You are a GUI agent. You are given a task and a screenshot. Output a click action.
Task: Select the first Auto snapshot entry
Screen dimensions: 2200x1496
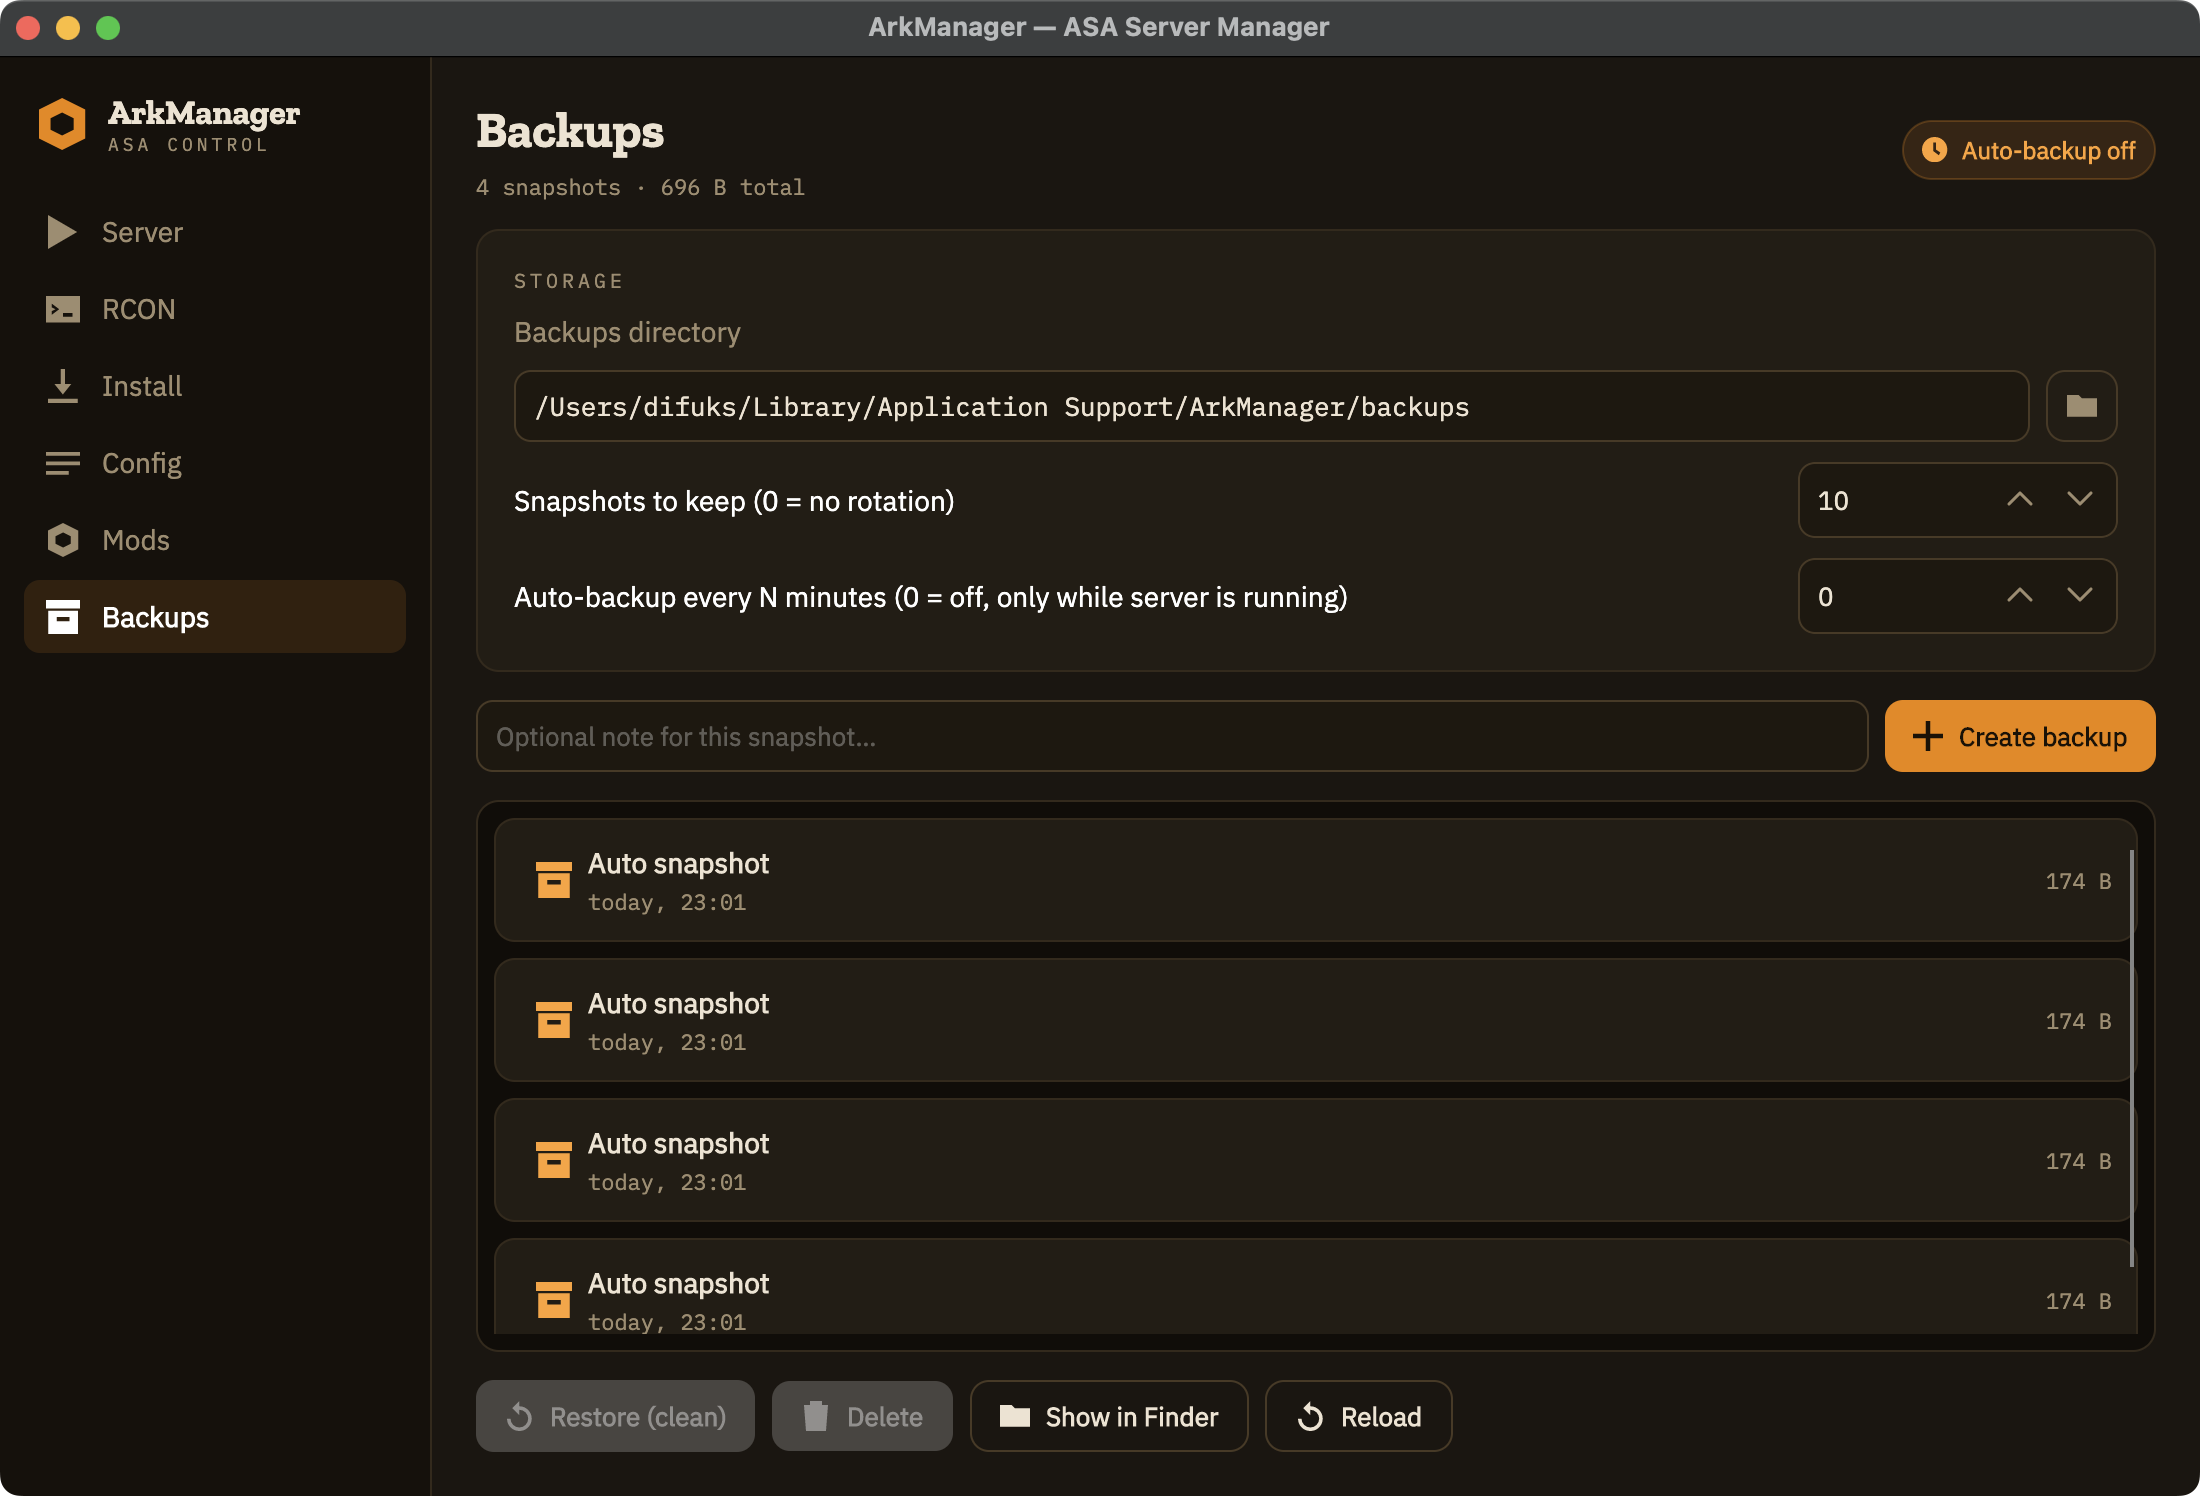pyautogui.click(x=1314, y=880)
